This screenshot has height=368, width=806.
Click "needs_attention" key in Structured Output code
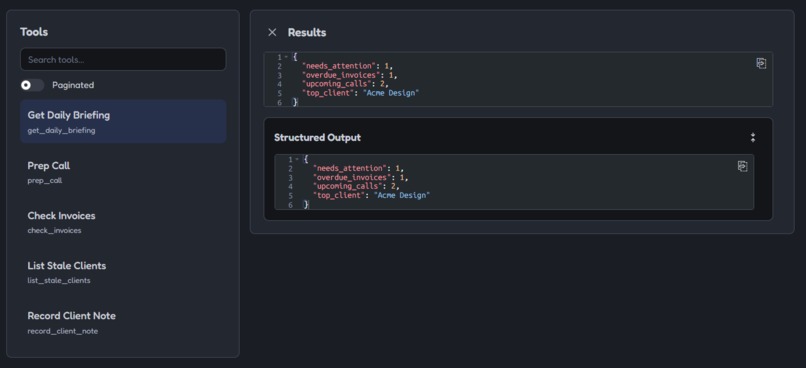tap(350, 169)
